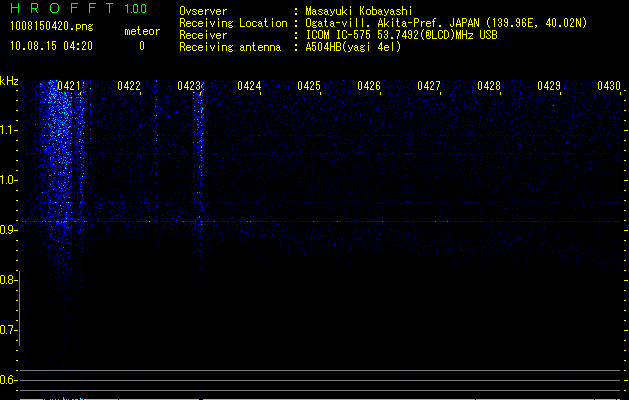Click the Receiving Location label

233,23
